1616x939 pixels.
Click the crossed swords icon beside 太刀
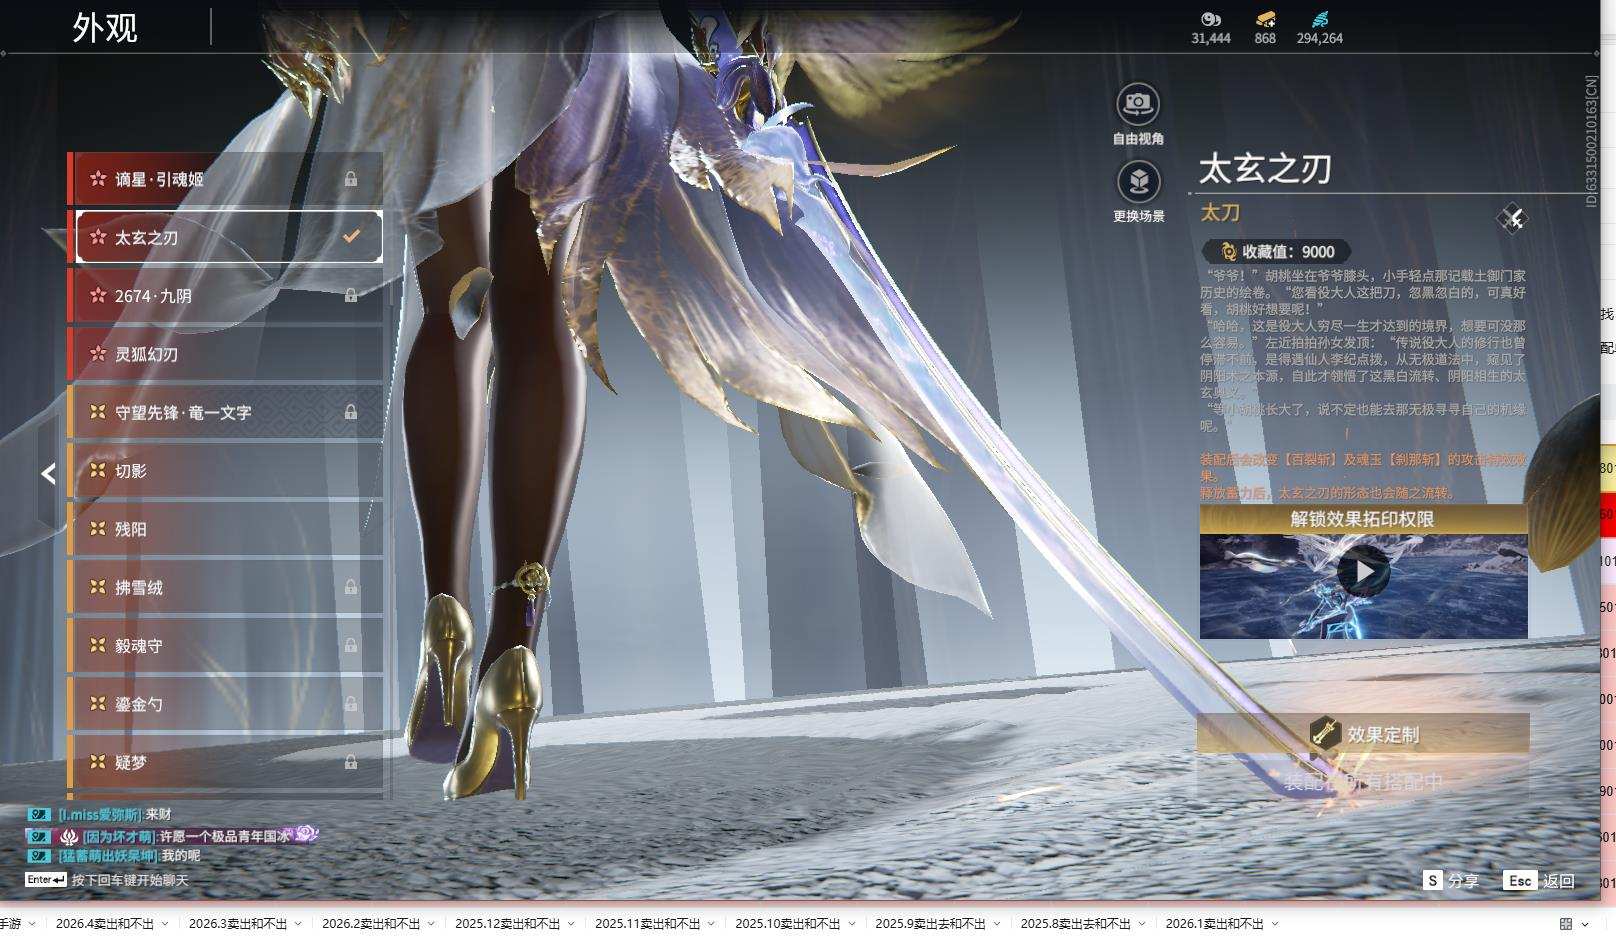coord(1512,218)
